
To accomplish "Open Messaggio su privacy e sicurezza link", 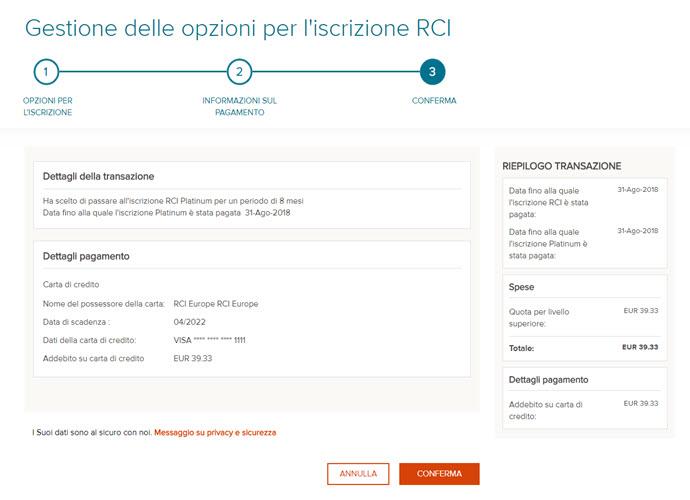I will [x=215, y=432].
